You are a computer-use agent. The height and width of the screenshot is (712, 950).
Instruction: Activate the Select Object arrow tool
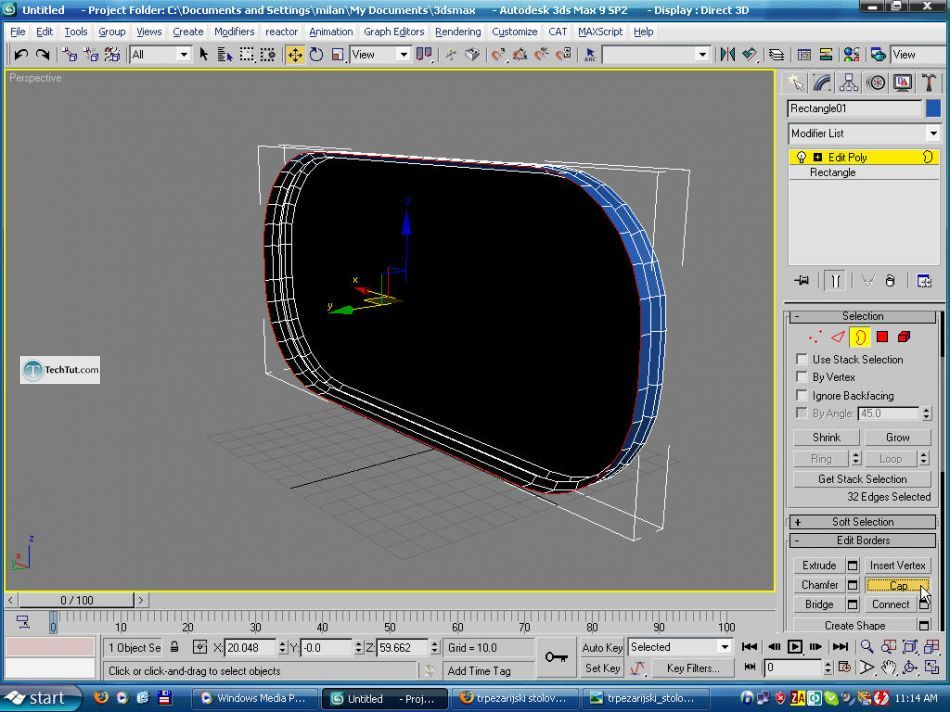coord(204,55)
